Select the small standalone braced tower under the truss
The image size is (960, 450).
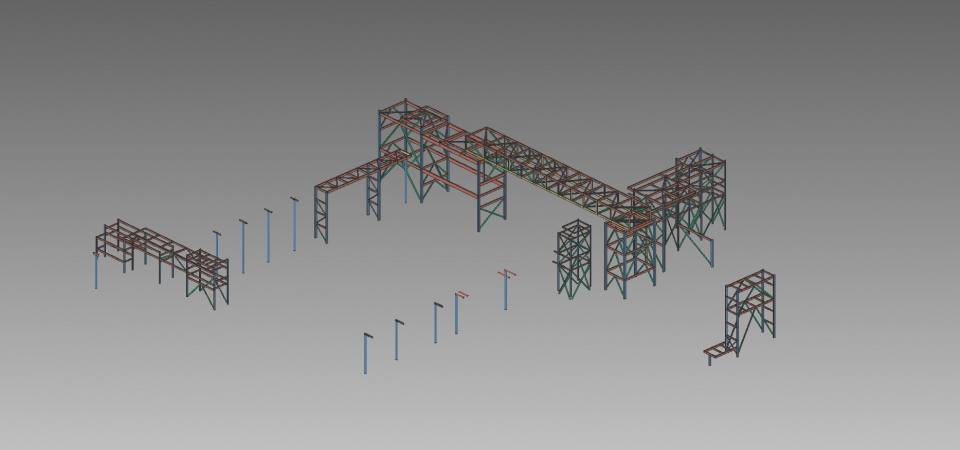pyautogui.click(x=574, y=258)
